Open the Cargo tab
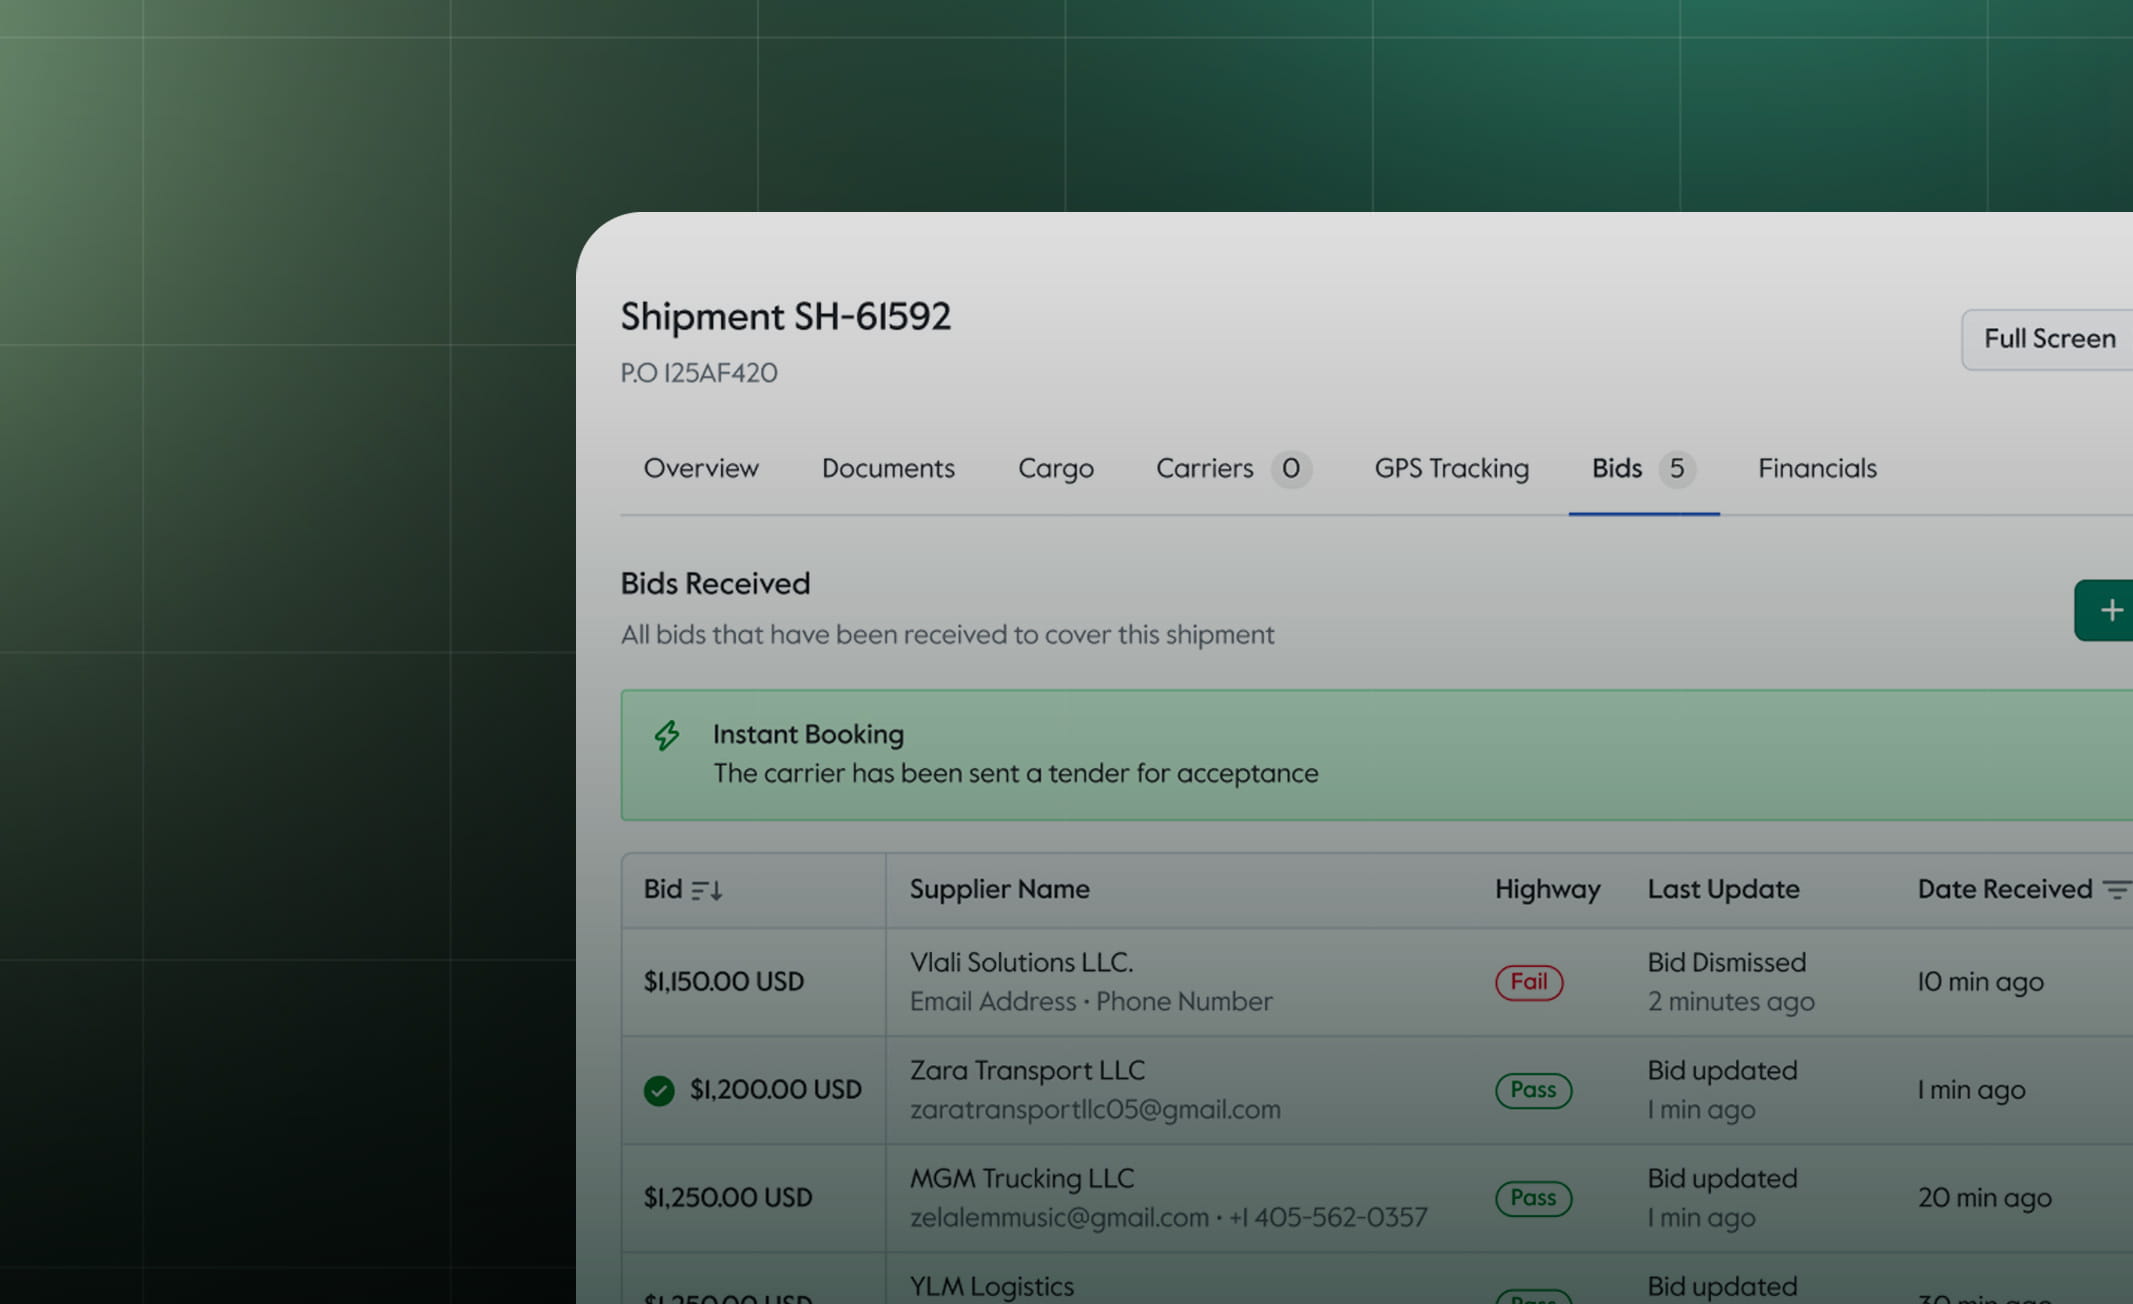The width and height of the screenshot is (2133, 1304). (1055, 468)
